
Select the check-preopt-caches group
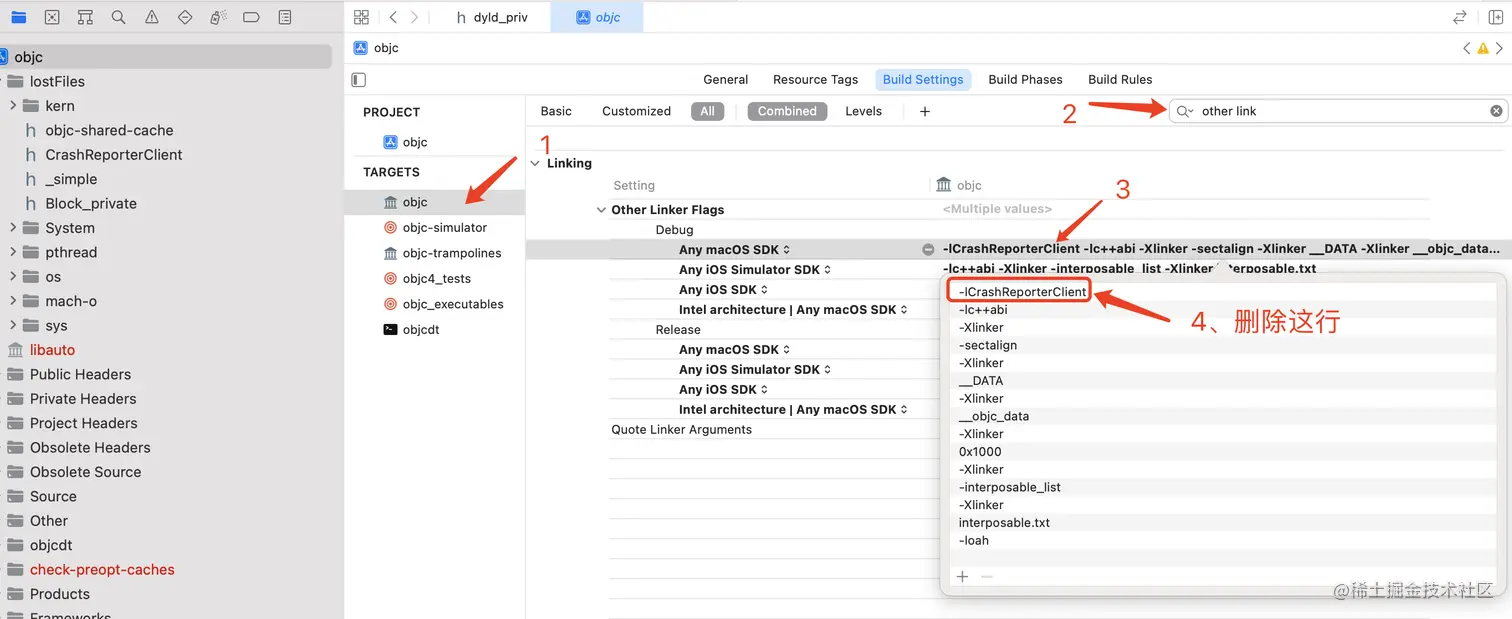(102, 570)
